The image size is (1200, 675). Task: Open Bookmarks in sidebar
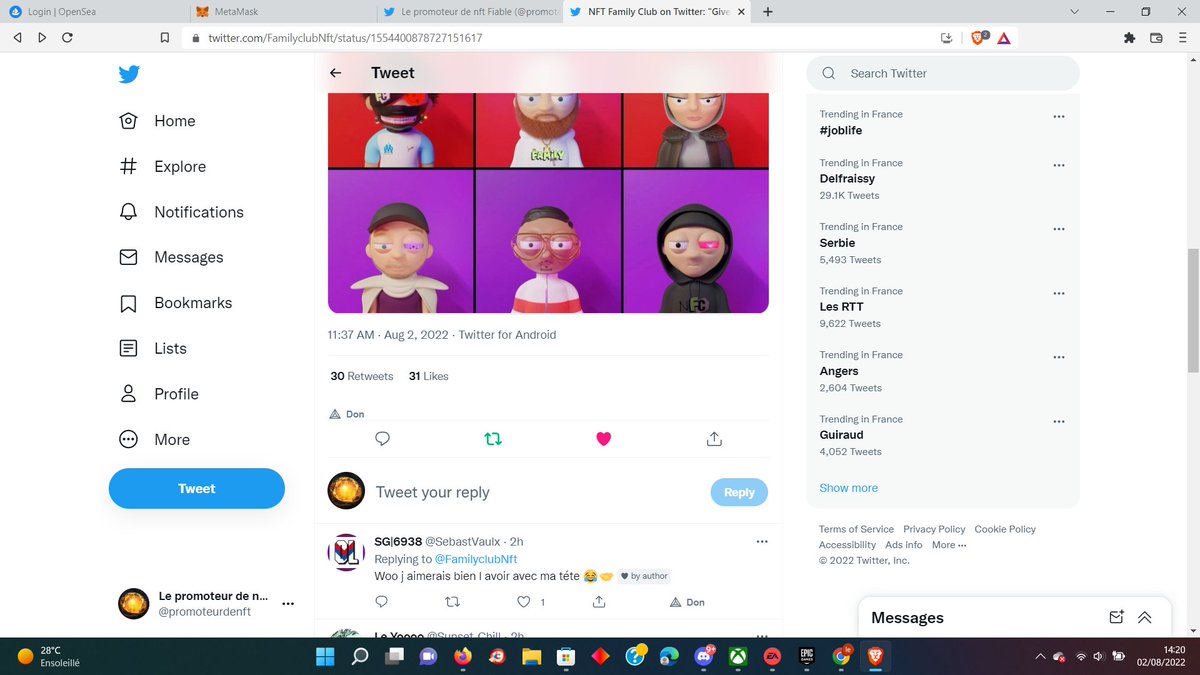coord(175,303)
